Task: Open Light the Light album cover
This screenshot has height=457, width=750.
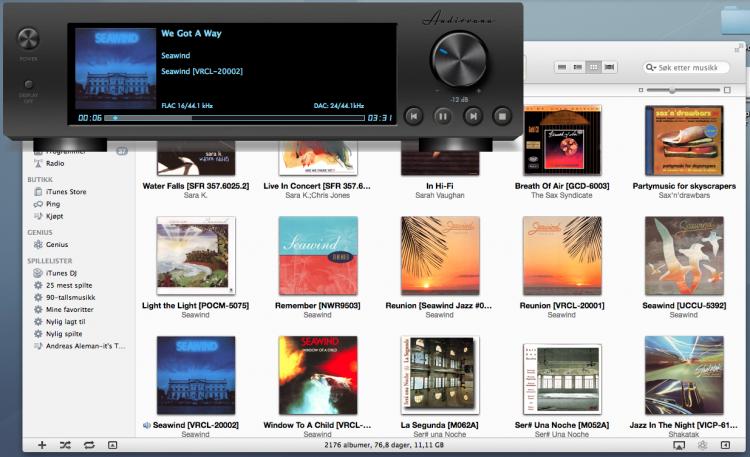Action: pos(196,255)
